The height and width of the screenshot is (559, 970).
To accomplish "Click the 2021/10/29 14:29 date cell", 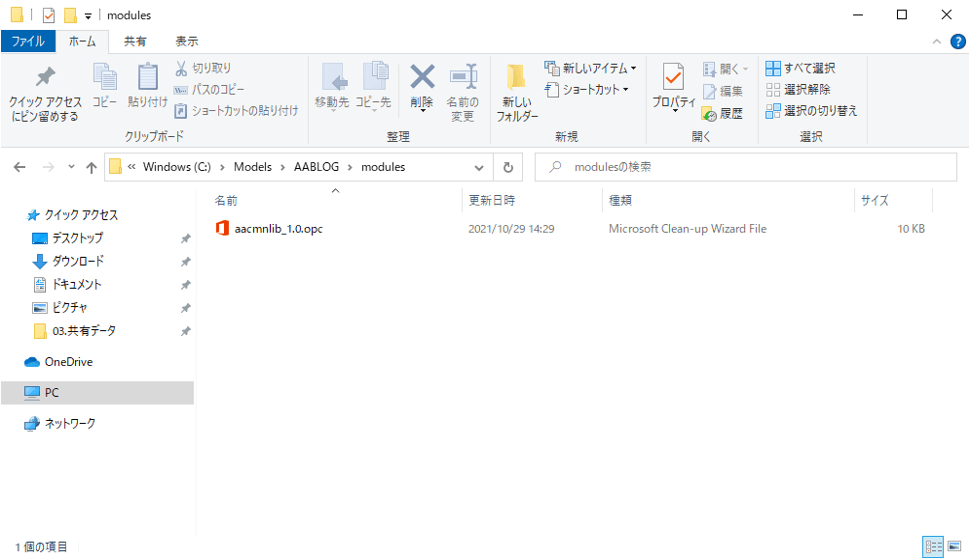I will pyautogui.click(x=511, y=229).
